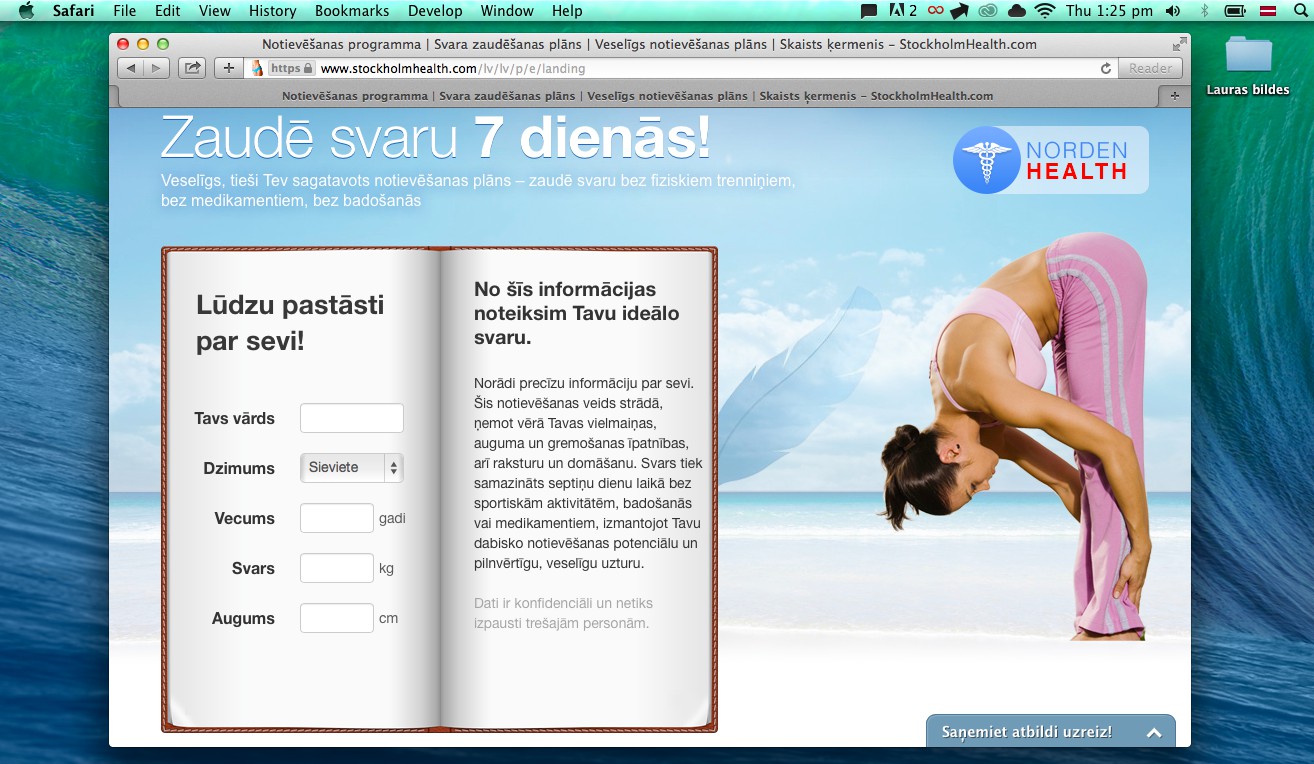1314x764 pixels.
Task: Open the Creative Cloud menu bar icon
Action: coord(988,11)
